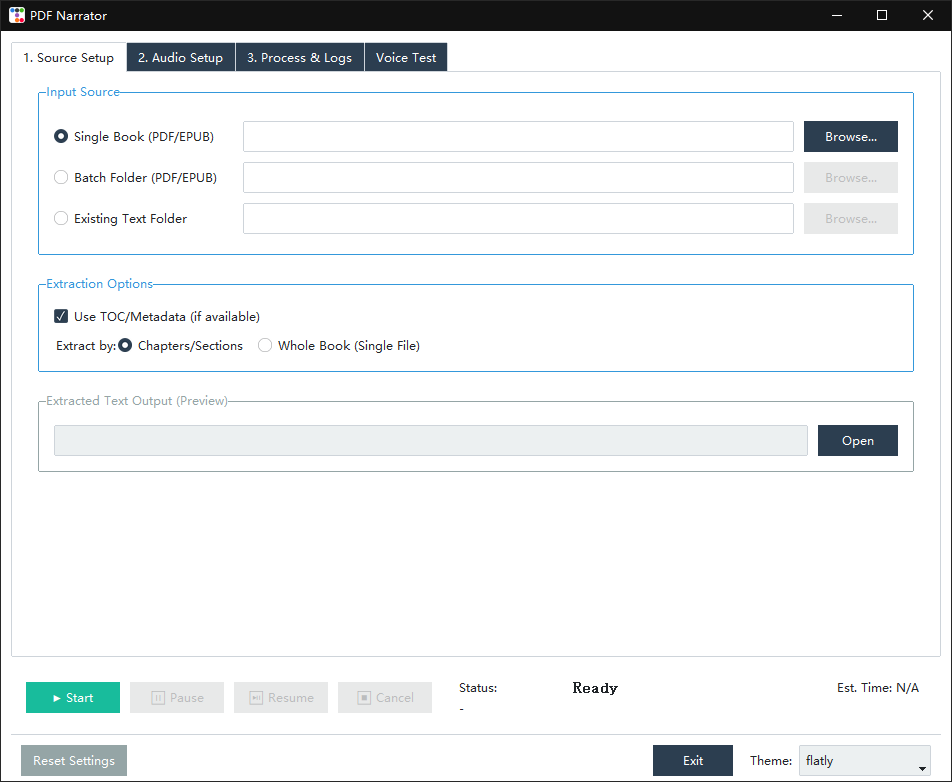Click the Cancel button
The height and width of the screenshot is (782, 952).
click(x=385, y=697)
